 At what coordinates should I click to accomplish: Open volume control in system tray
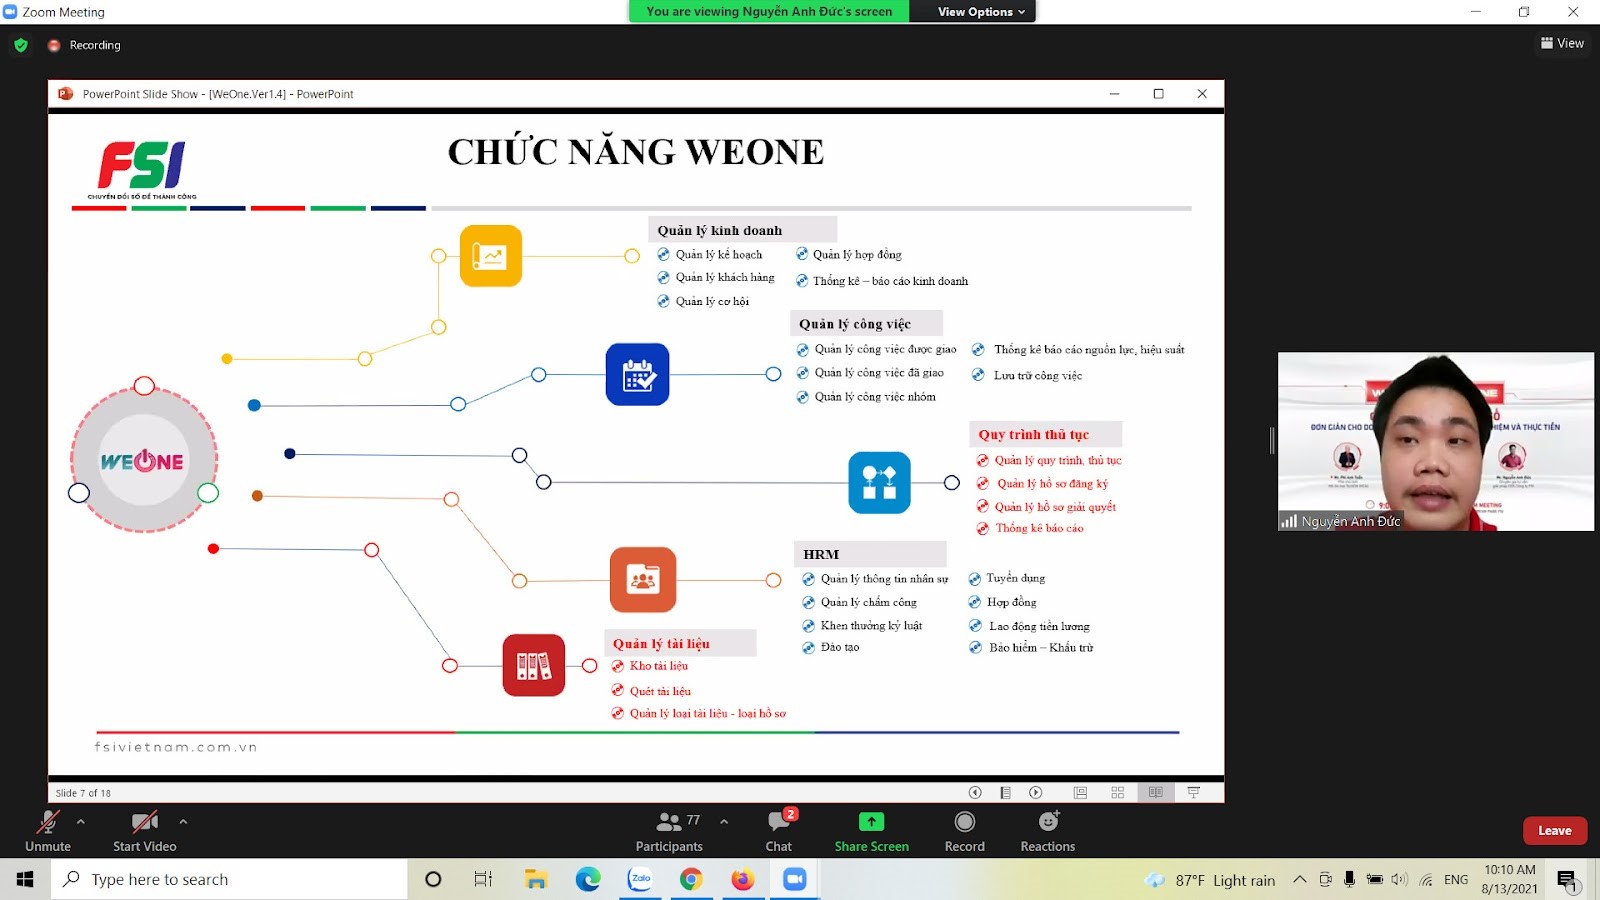point(1399,879)
